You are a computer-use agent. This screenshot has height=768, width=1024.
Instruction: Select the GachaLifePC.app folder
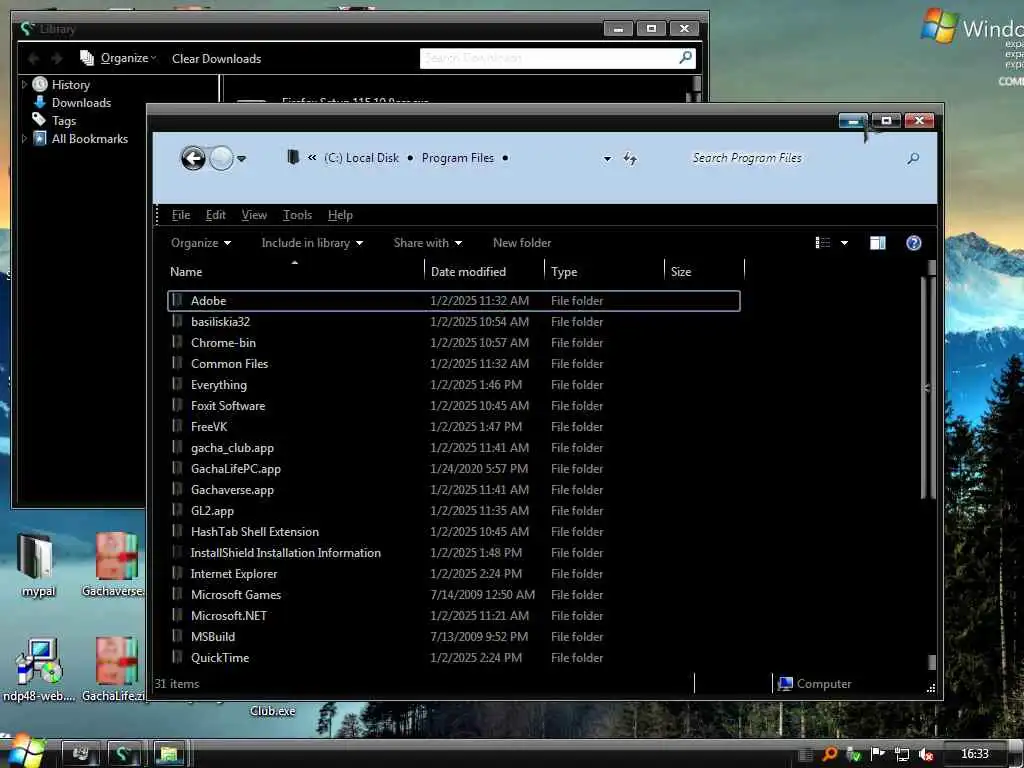(x=454, y=469)
